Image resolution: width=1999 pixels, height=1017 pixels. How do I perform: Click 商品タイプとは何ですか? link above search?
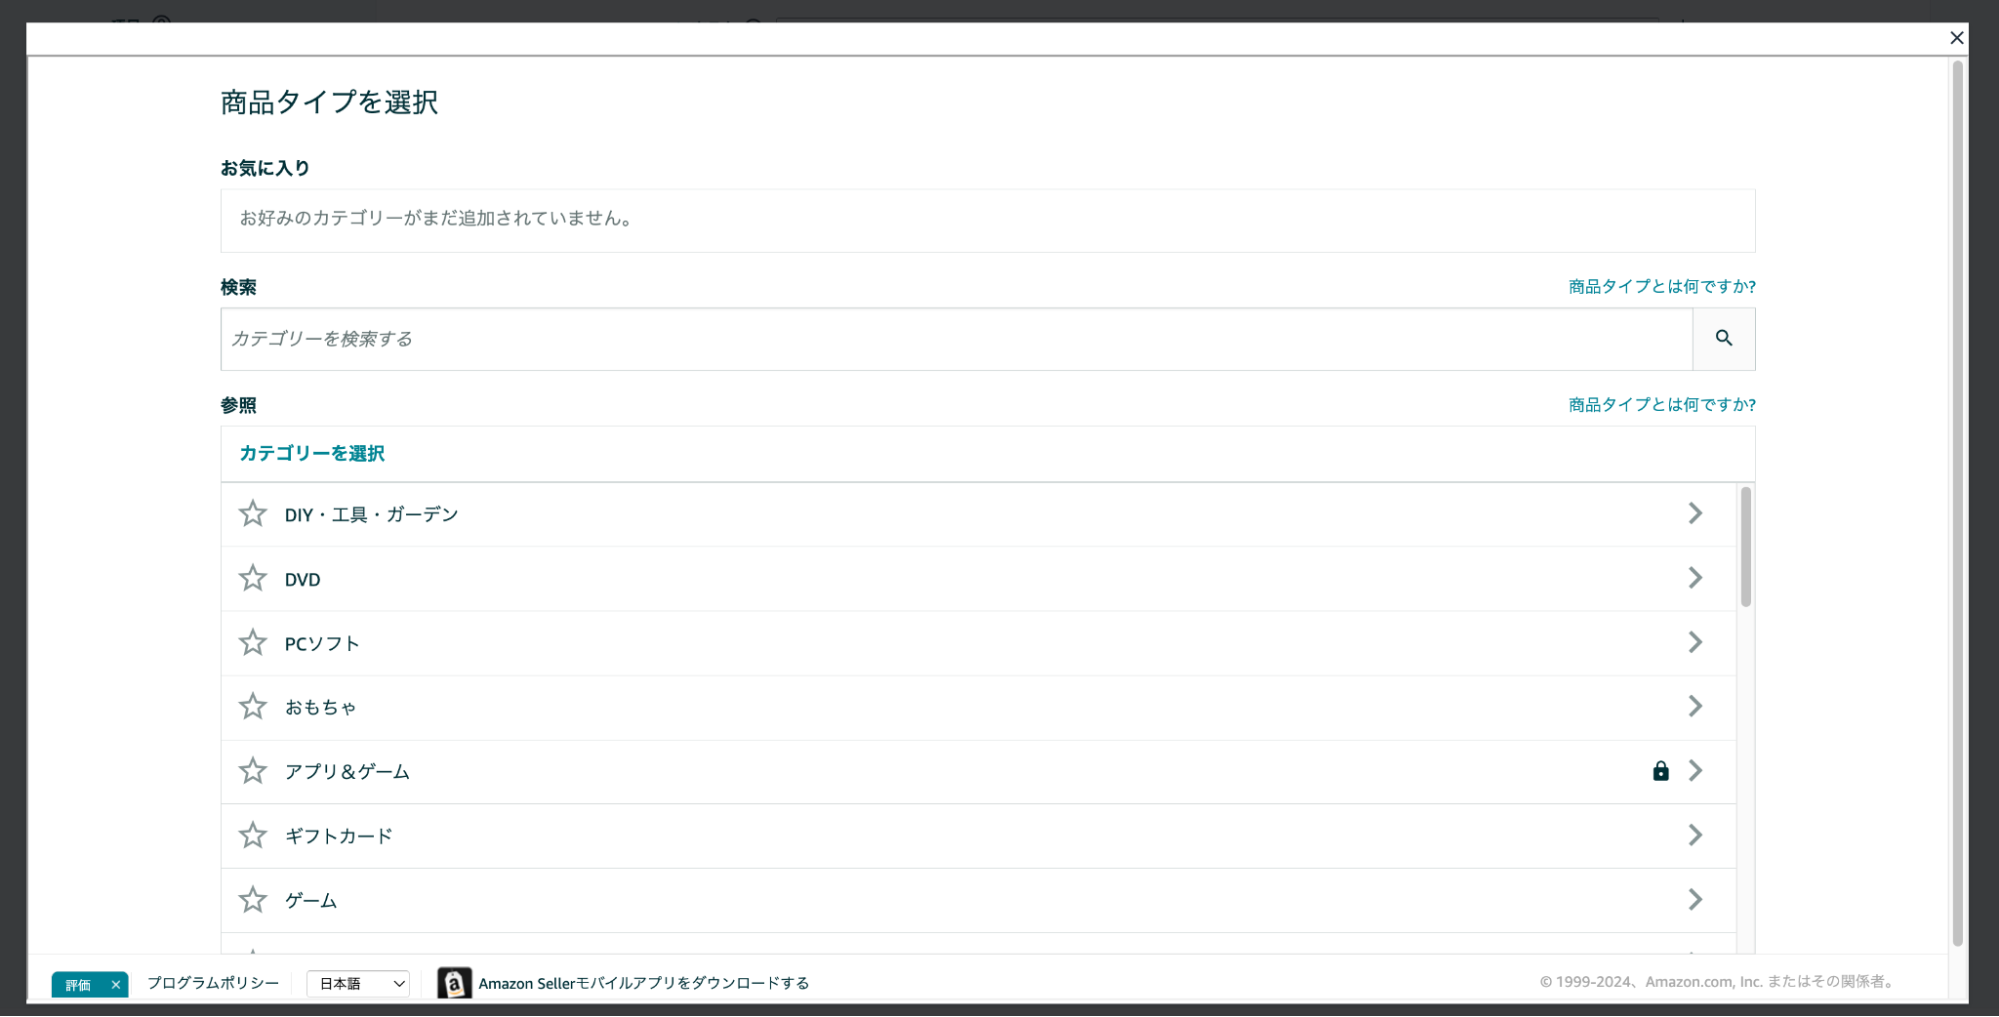pos(1661,287)
